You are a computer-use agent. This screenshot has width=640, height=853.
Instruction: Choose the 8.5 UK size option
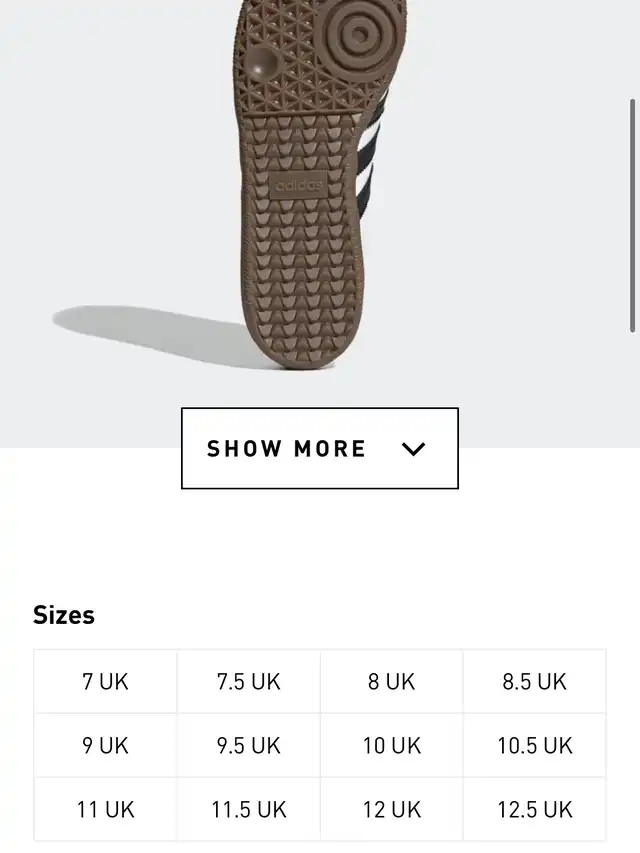coord(534,682)
